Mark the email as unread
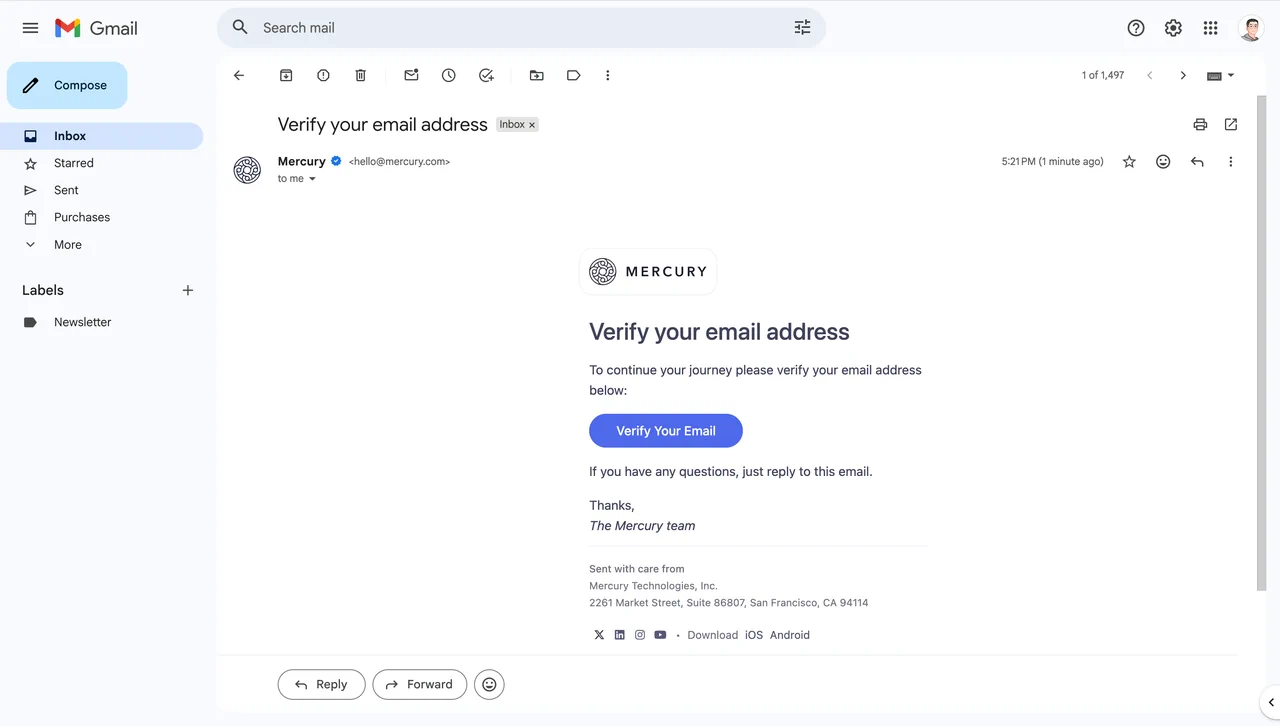 click(x=411, y=75)
